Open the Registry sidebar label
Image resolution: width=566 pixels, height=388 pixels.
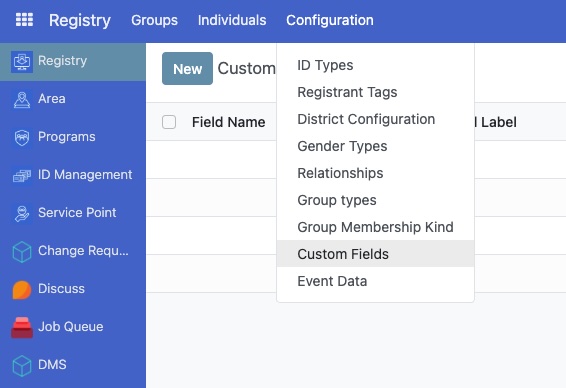62,61
